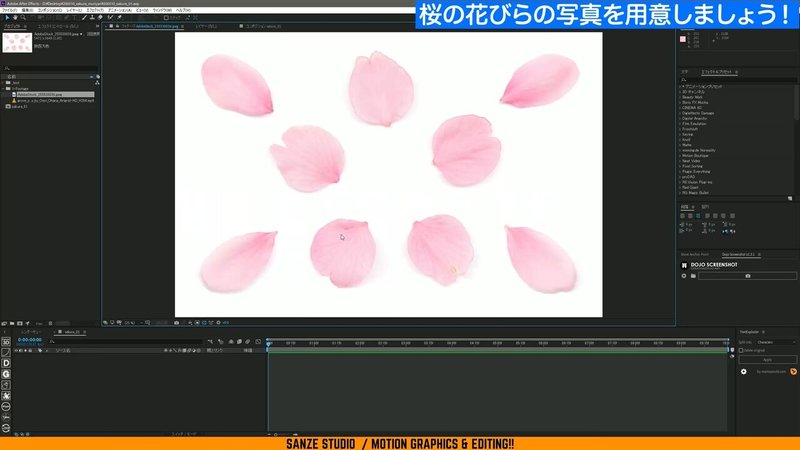
Task: Click the TextExploder plus icon
Action: click(744, 371)
